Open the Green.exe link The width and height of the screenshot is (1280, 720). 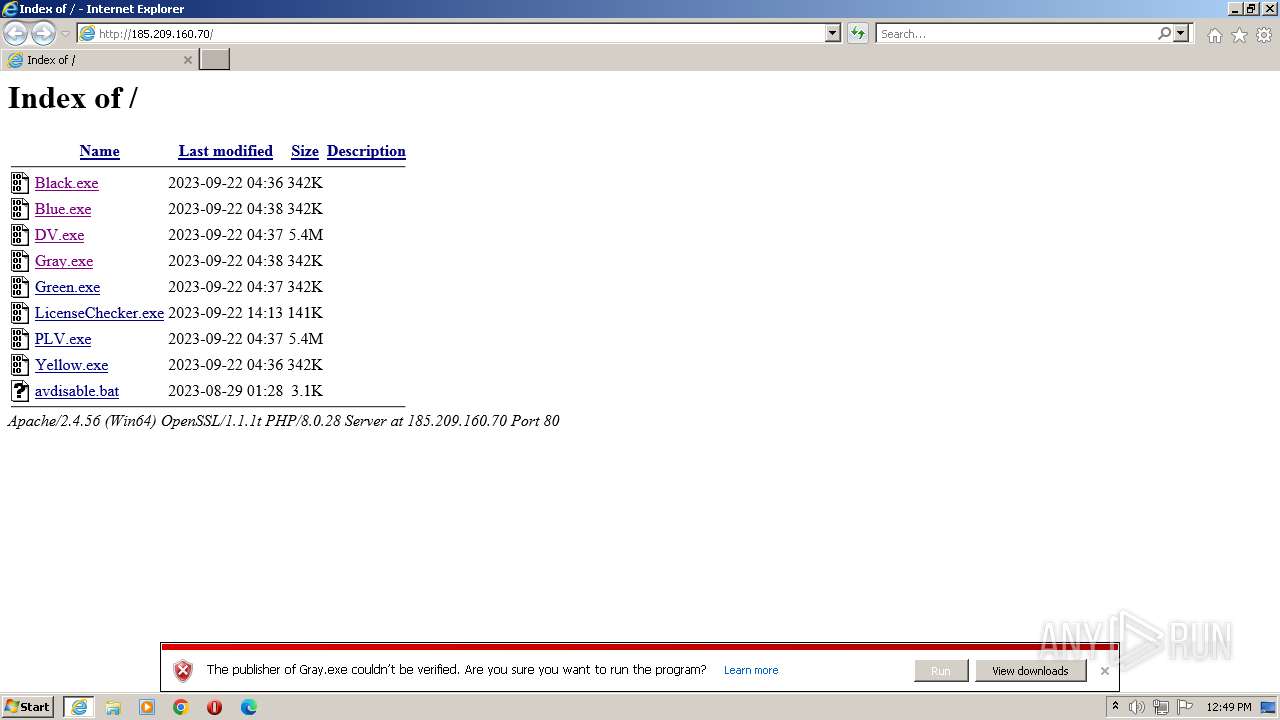(x=67, y=287)
